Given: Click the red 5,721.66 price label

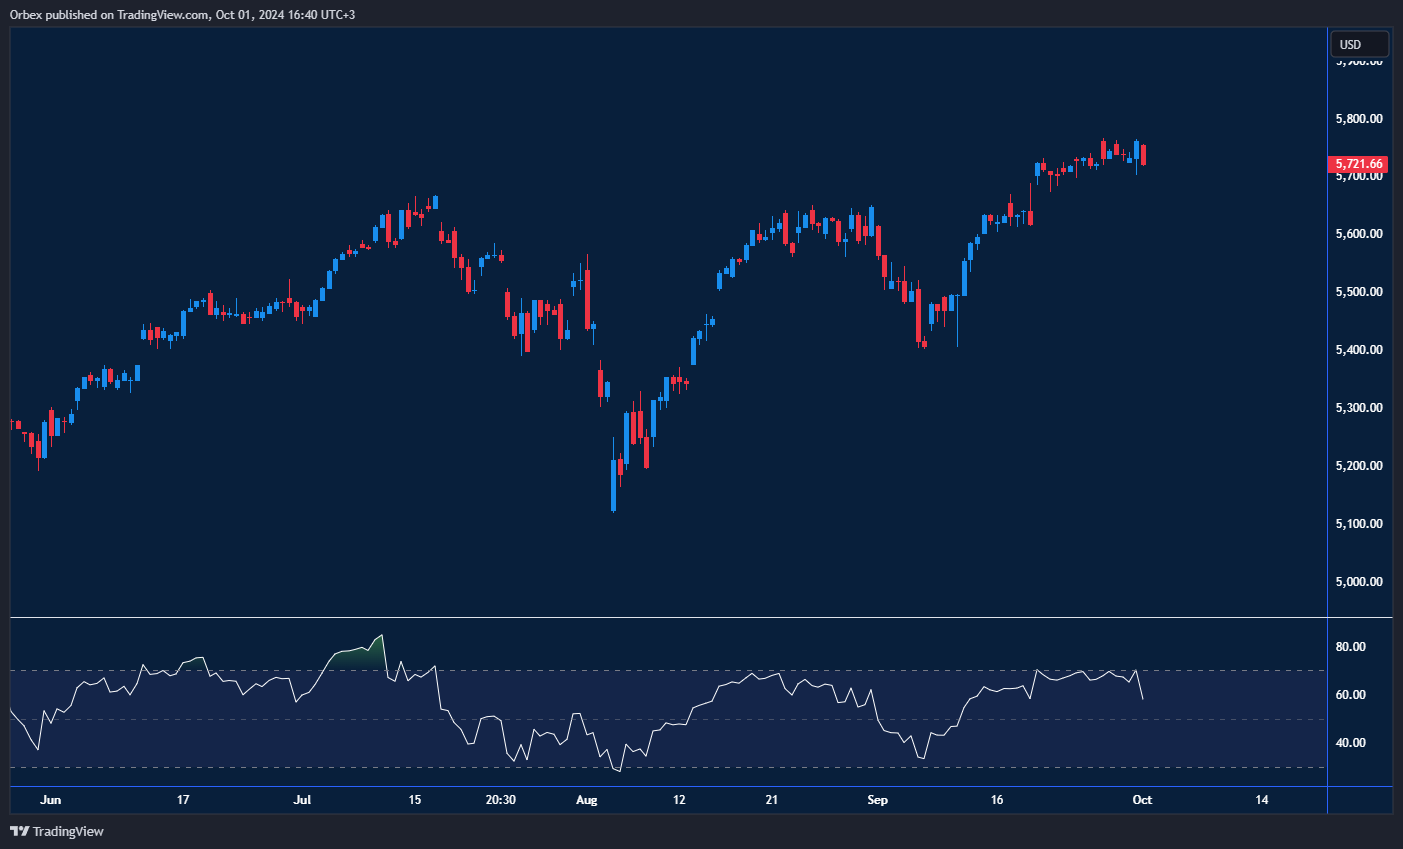Looking at the screenshot, I should [x=1357, y=163].
